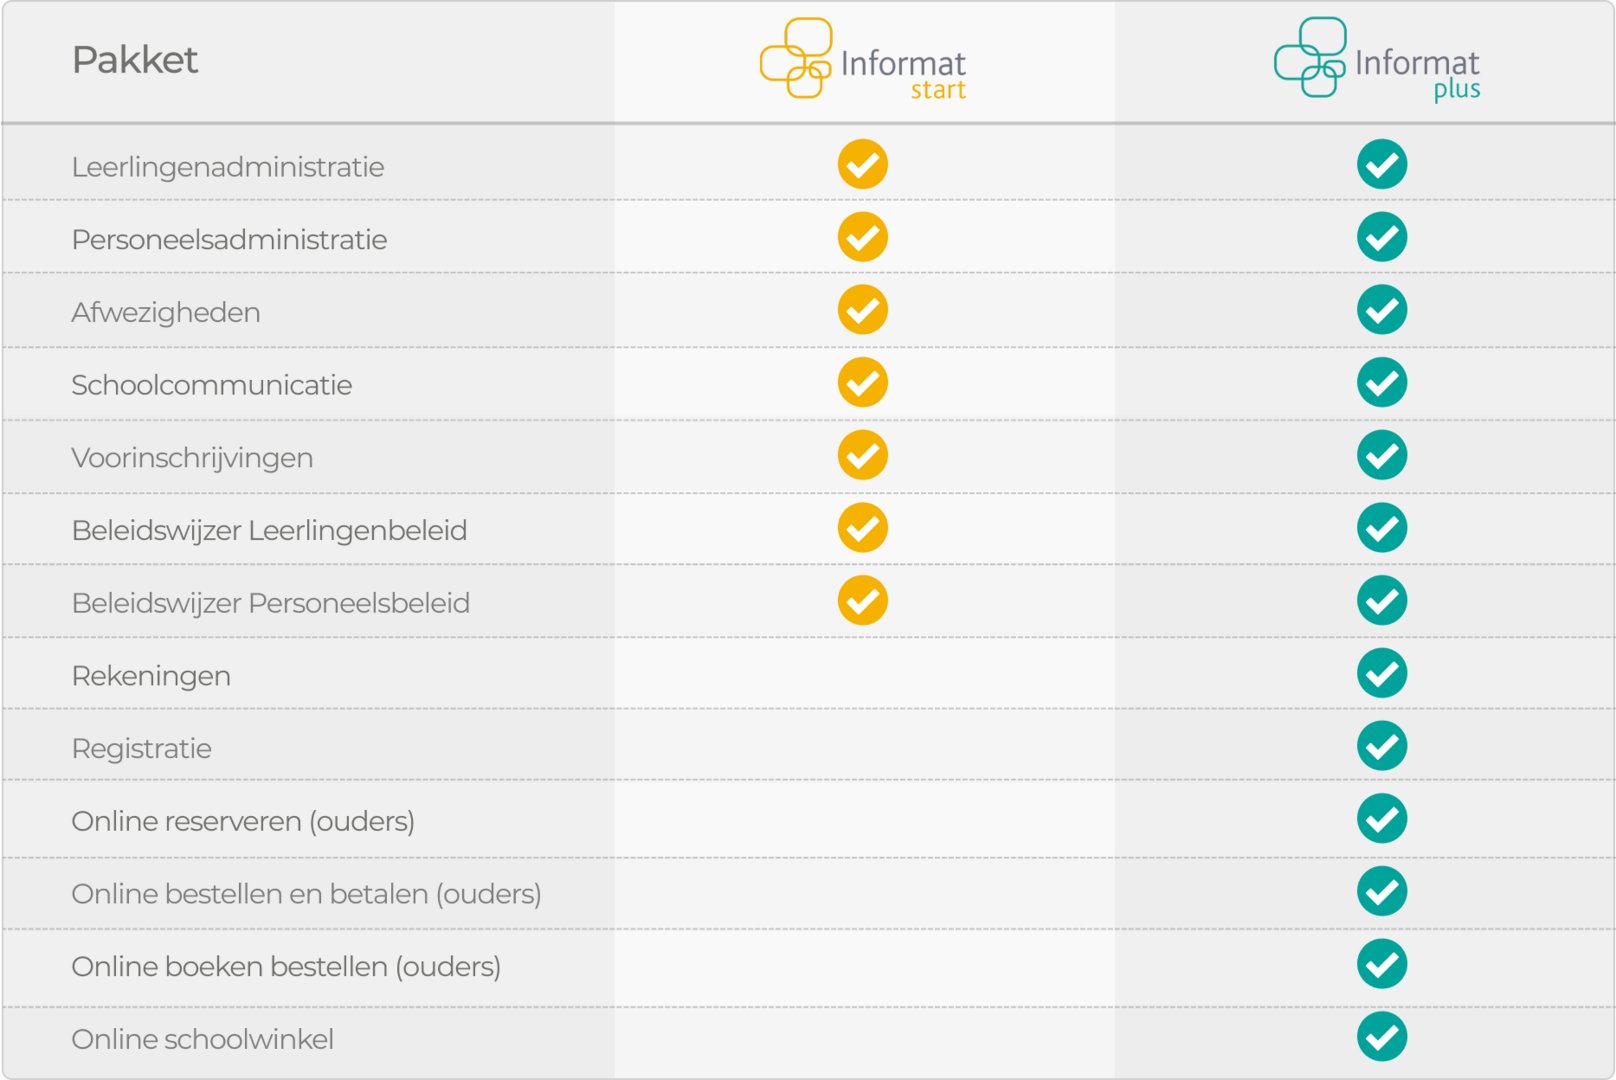Click teal checkmark for Online reserveren (ouders)

(x=1382, y=818)
